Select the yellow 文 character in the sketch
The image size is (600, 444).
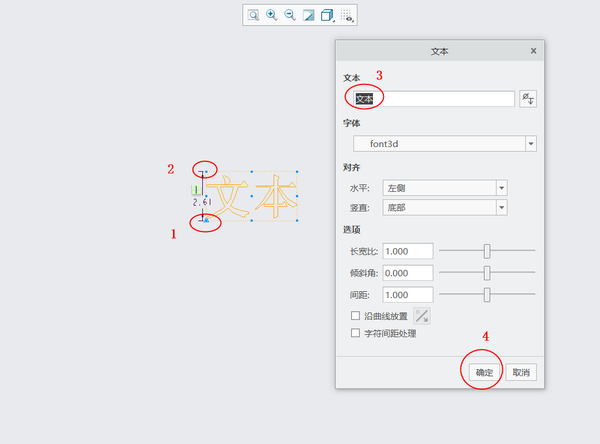pyautogui.click(x=228, y=198)
